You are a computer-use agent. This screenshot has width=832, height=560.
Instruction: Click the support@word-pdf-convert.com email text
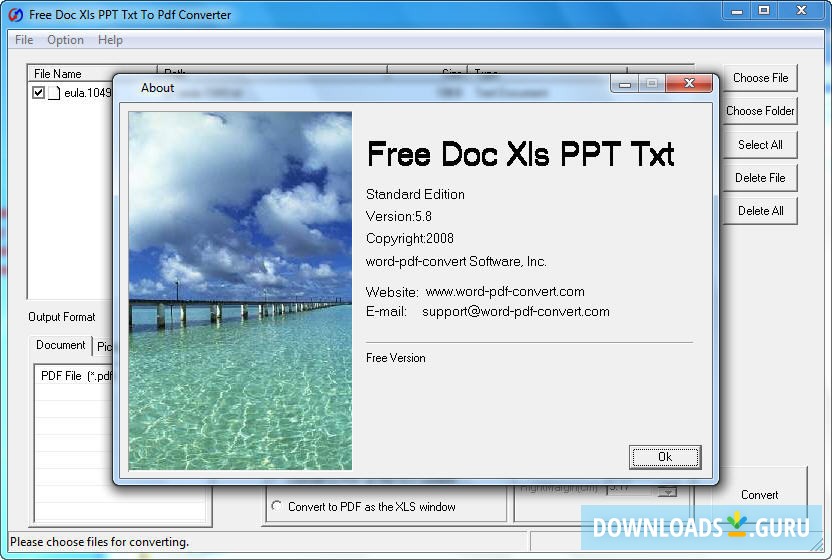[515, 312]
